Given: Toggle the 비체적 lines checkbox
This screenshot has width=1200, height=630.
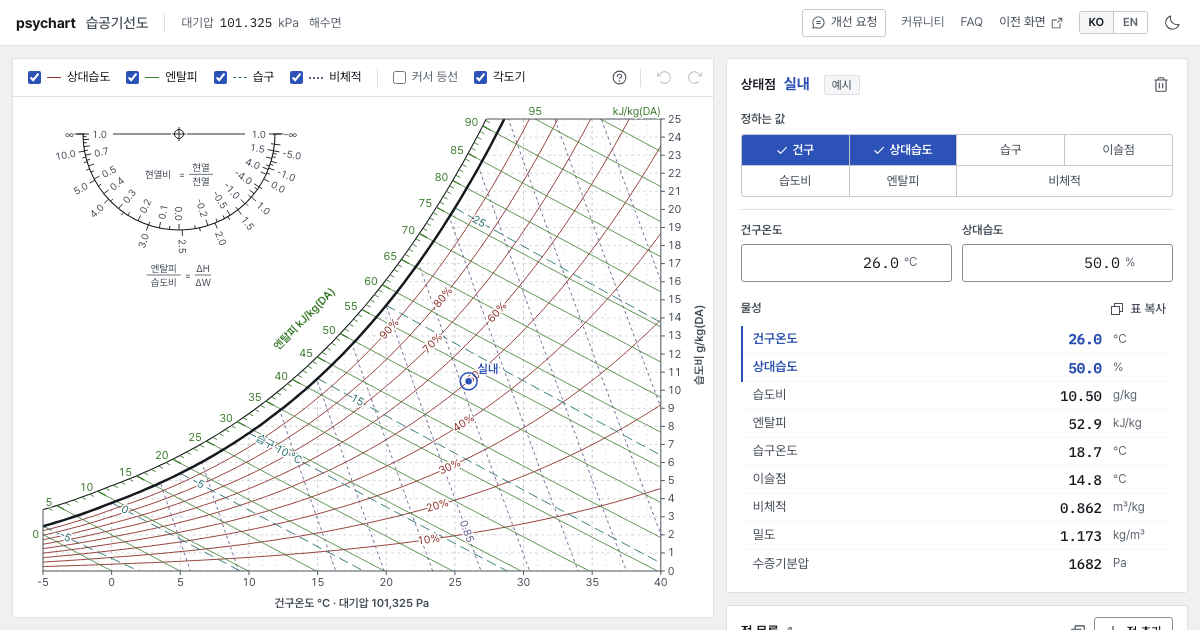Looking at the screenshot, I should pyautogui.click(x=297, y=77).
